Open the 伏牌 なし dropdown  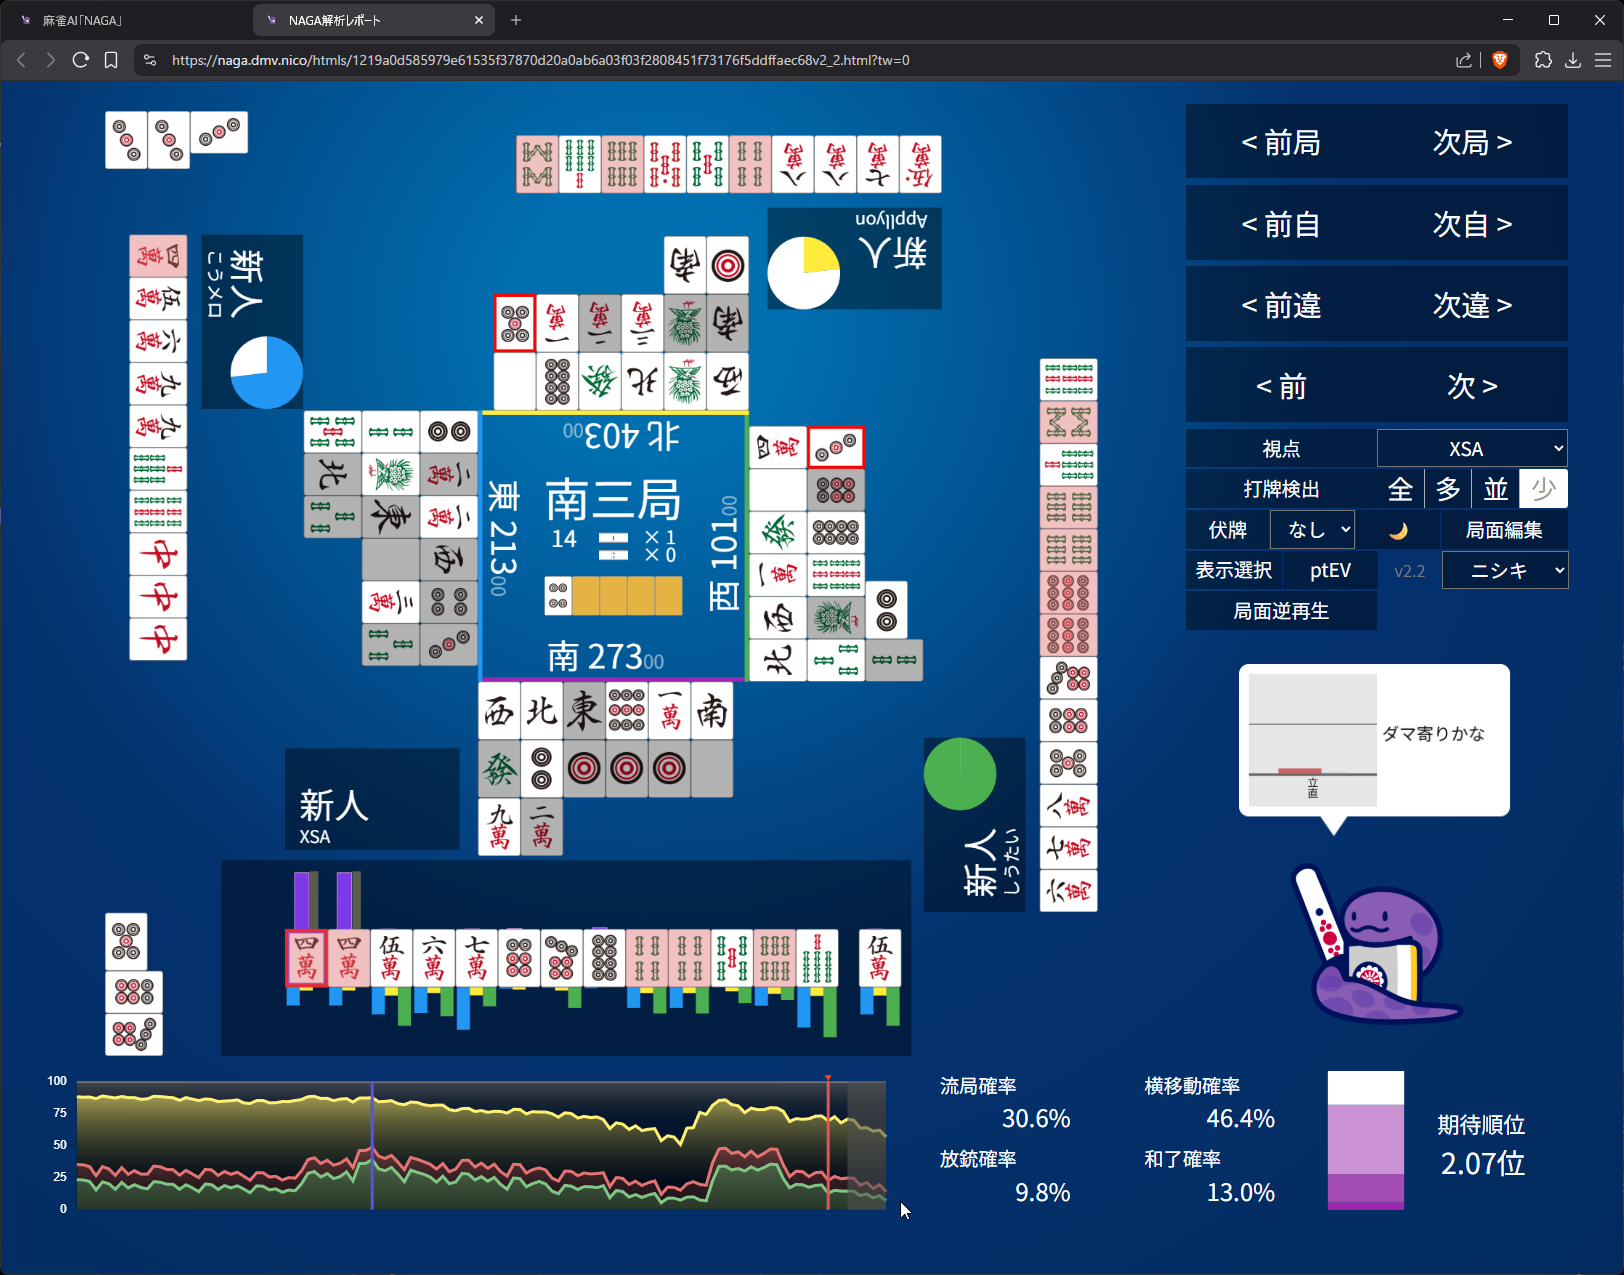coord(1312,530)
